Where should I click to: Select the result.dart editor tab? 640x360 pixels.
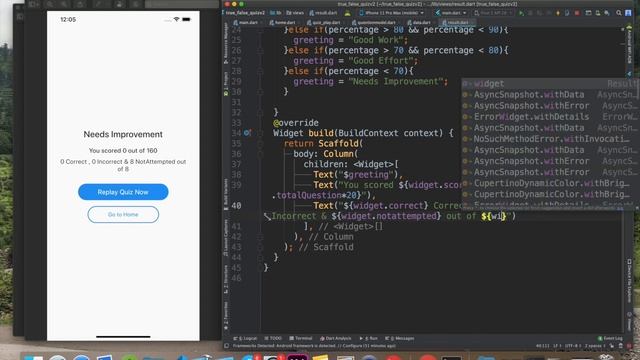tap(456, 22)
